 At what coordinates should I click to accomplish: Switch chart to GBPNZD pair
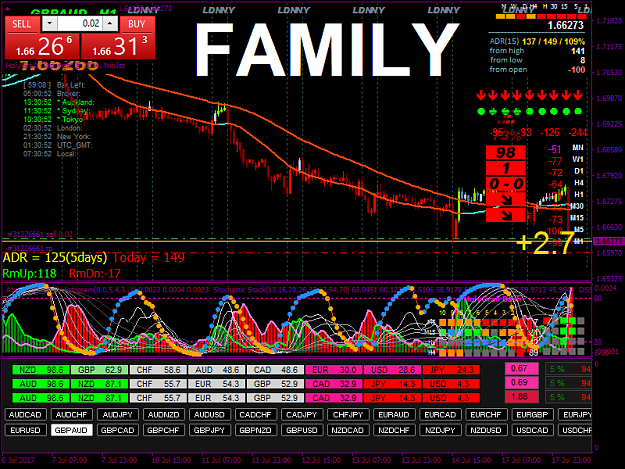pos(256,430)
